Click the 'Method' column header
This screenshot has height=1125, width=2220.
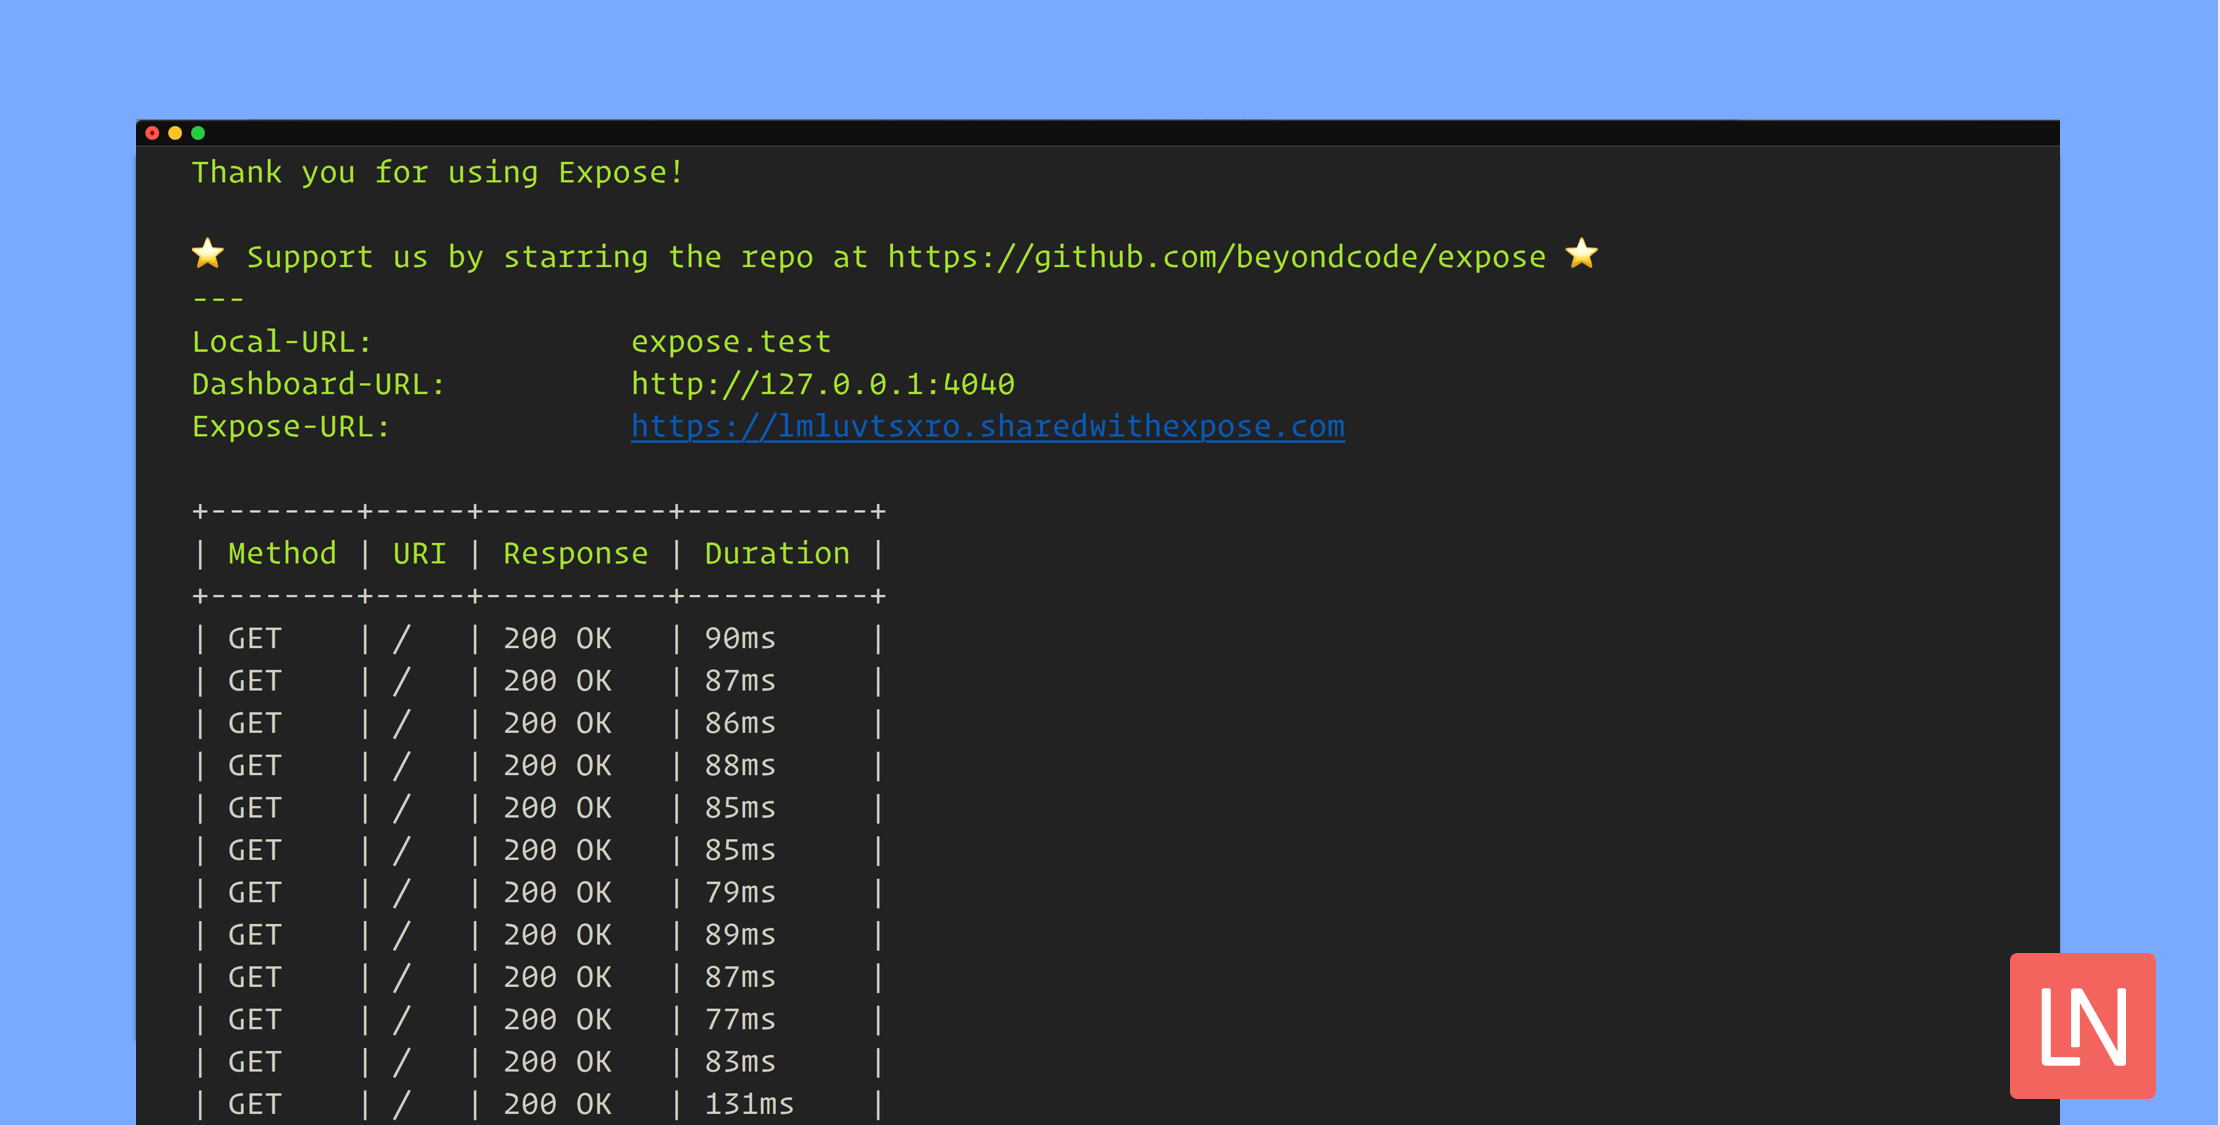(282, 554)
